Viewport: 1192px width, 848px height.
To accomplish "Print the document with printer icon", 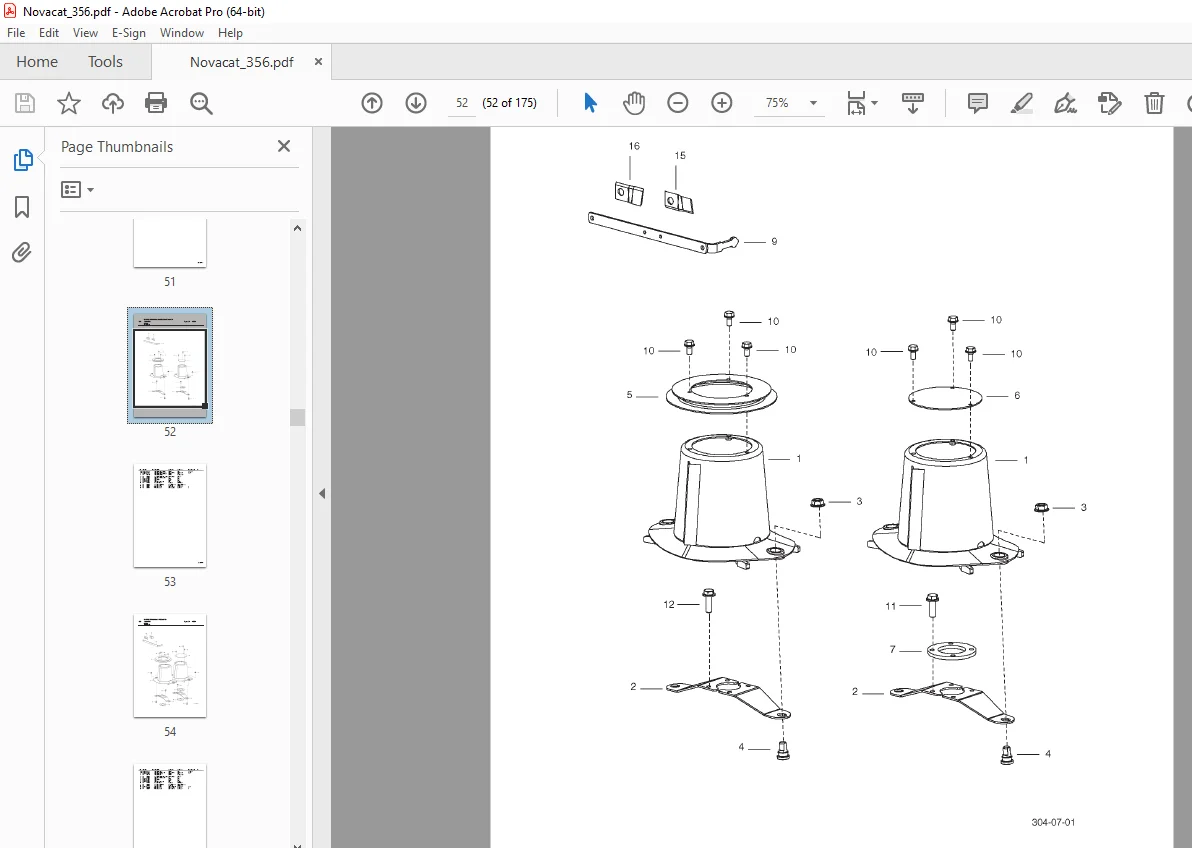I will [156, 103].
